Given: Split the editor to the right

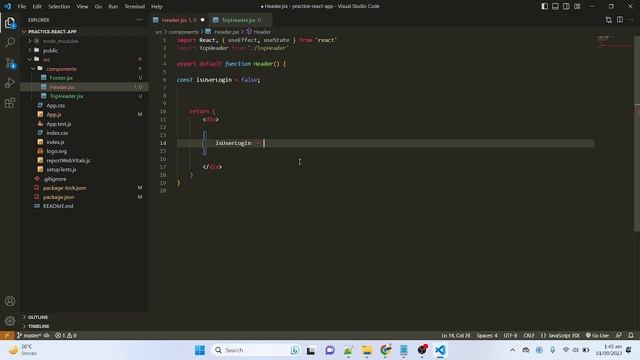Looking at the screenshot, I should click(620, 20).
